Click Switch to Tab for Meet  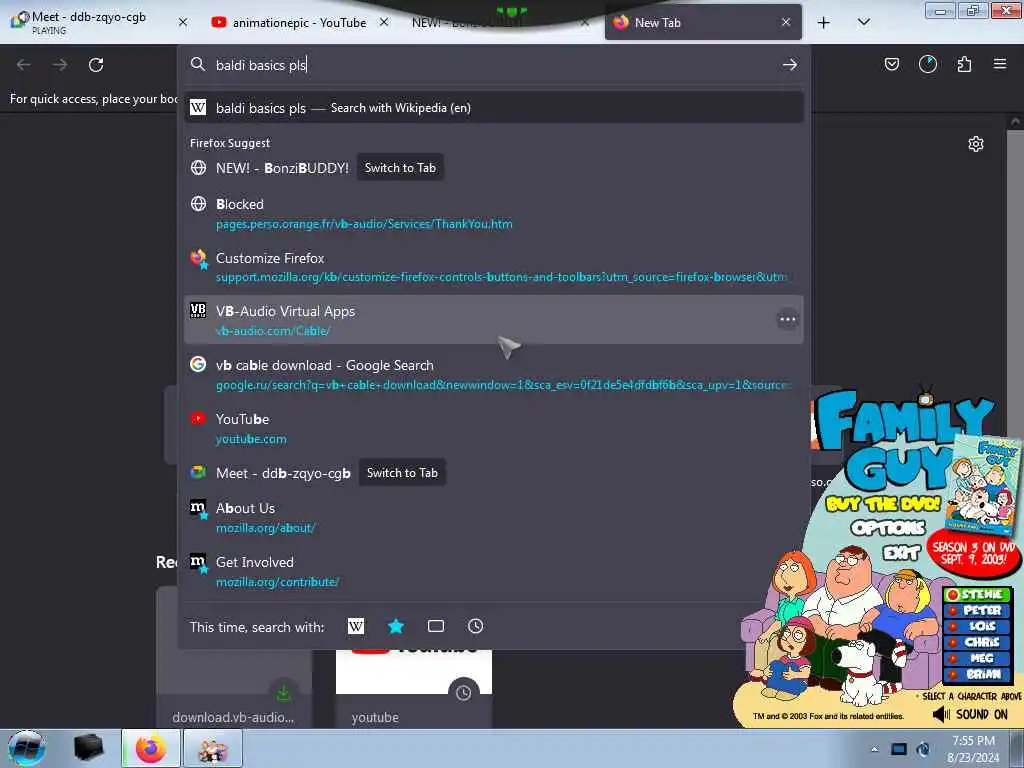point(402,473)
